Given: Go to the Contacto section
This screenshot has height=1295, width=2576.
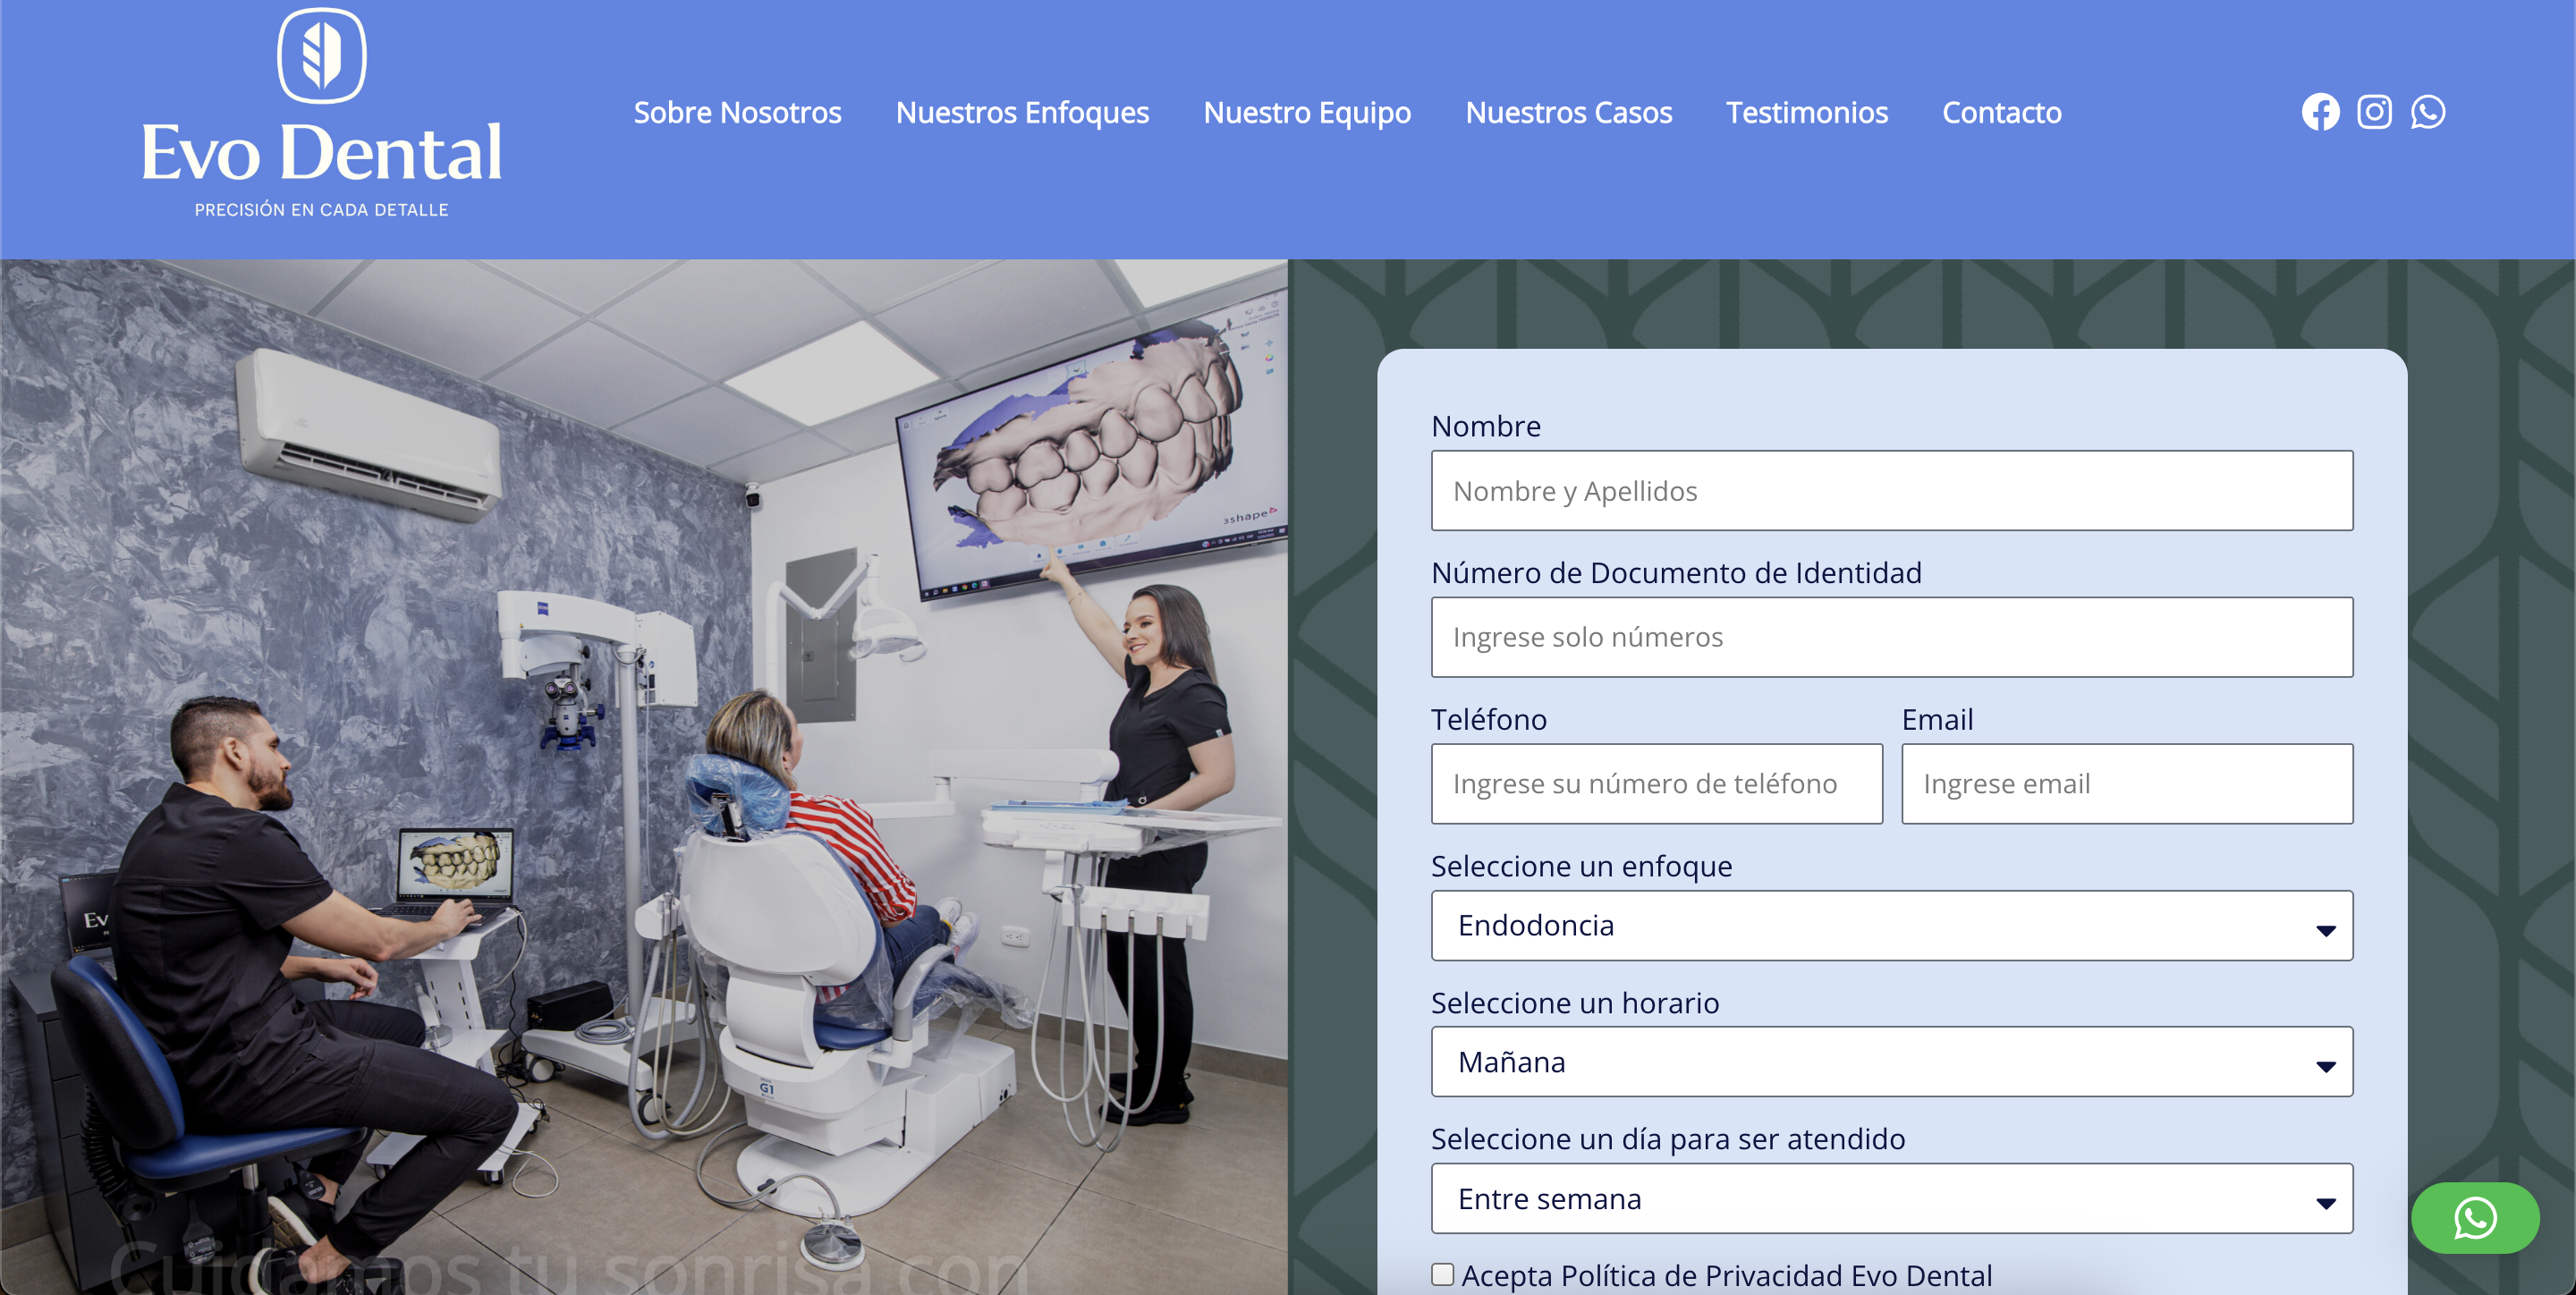Looking at the screenshot, I should [2001, 112].
